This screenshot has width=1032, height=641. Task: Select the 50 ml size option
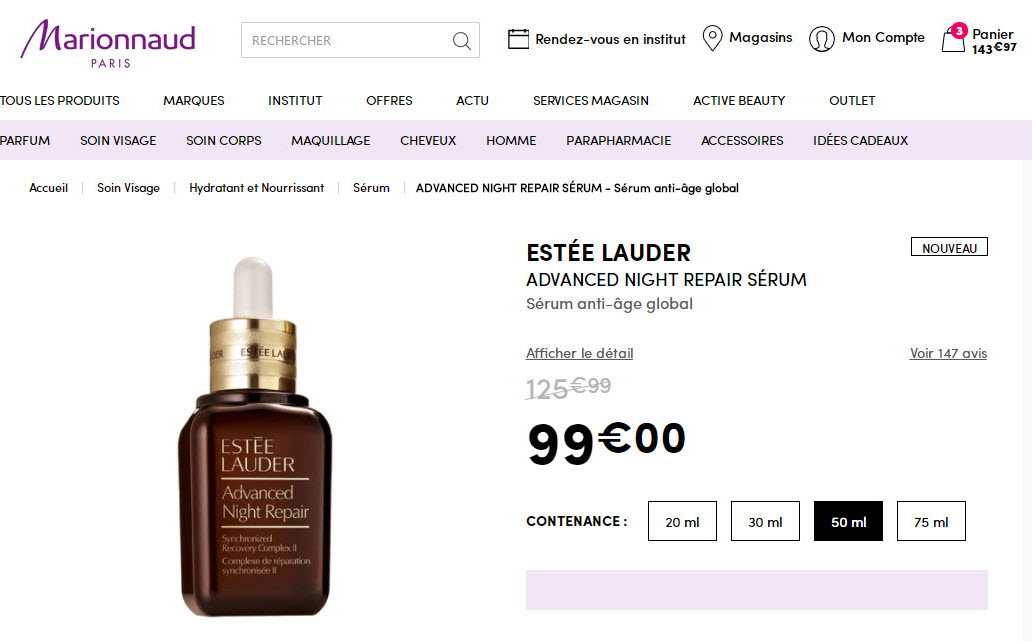pyautogui.click(x=848, y=521)
